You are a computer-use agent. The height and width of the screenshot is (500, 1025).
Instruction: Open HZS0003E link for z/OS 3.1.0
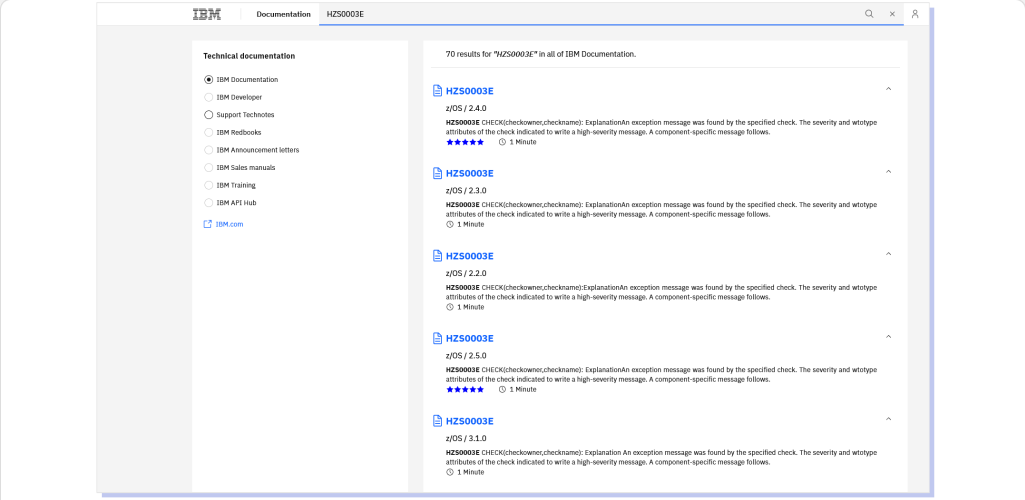click(469, 421)
